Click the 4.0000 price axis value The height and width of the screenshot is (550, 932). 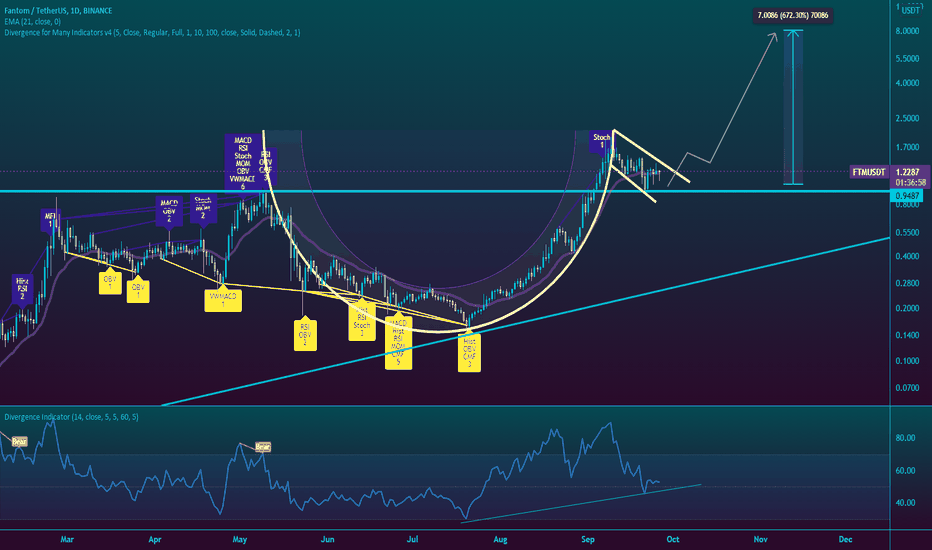pos(907,83)
